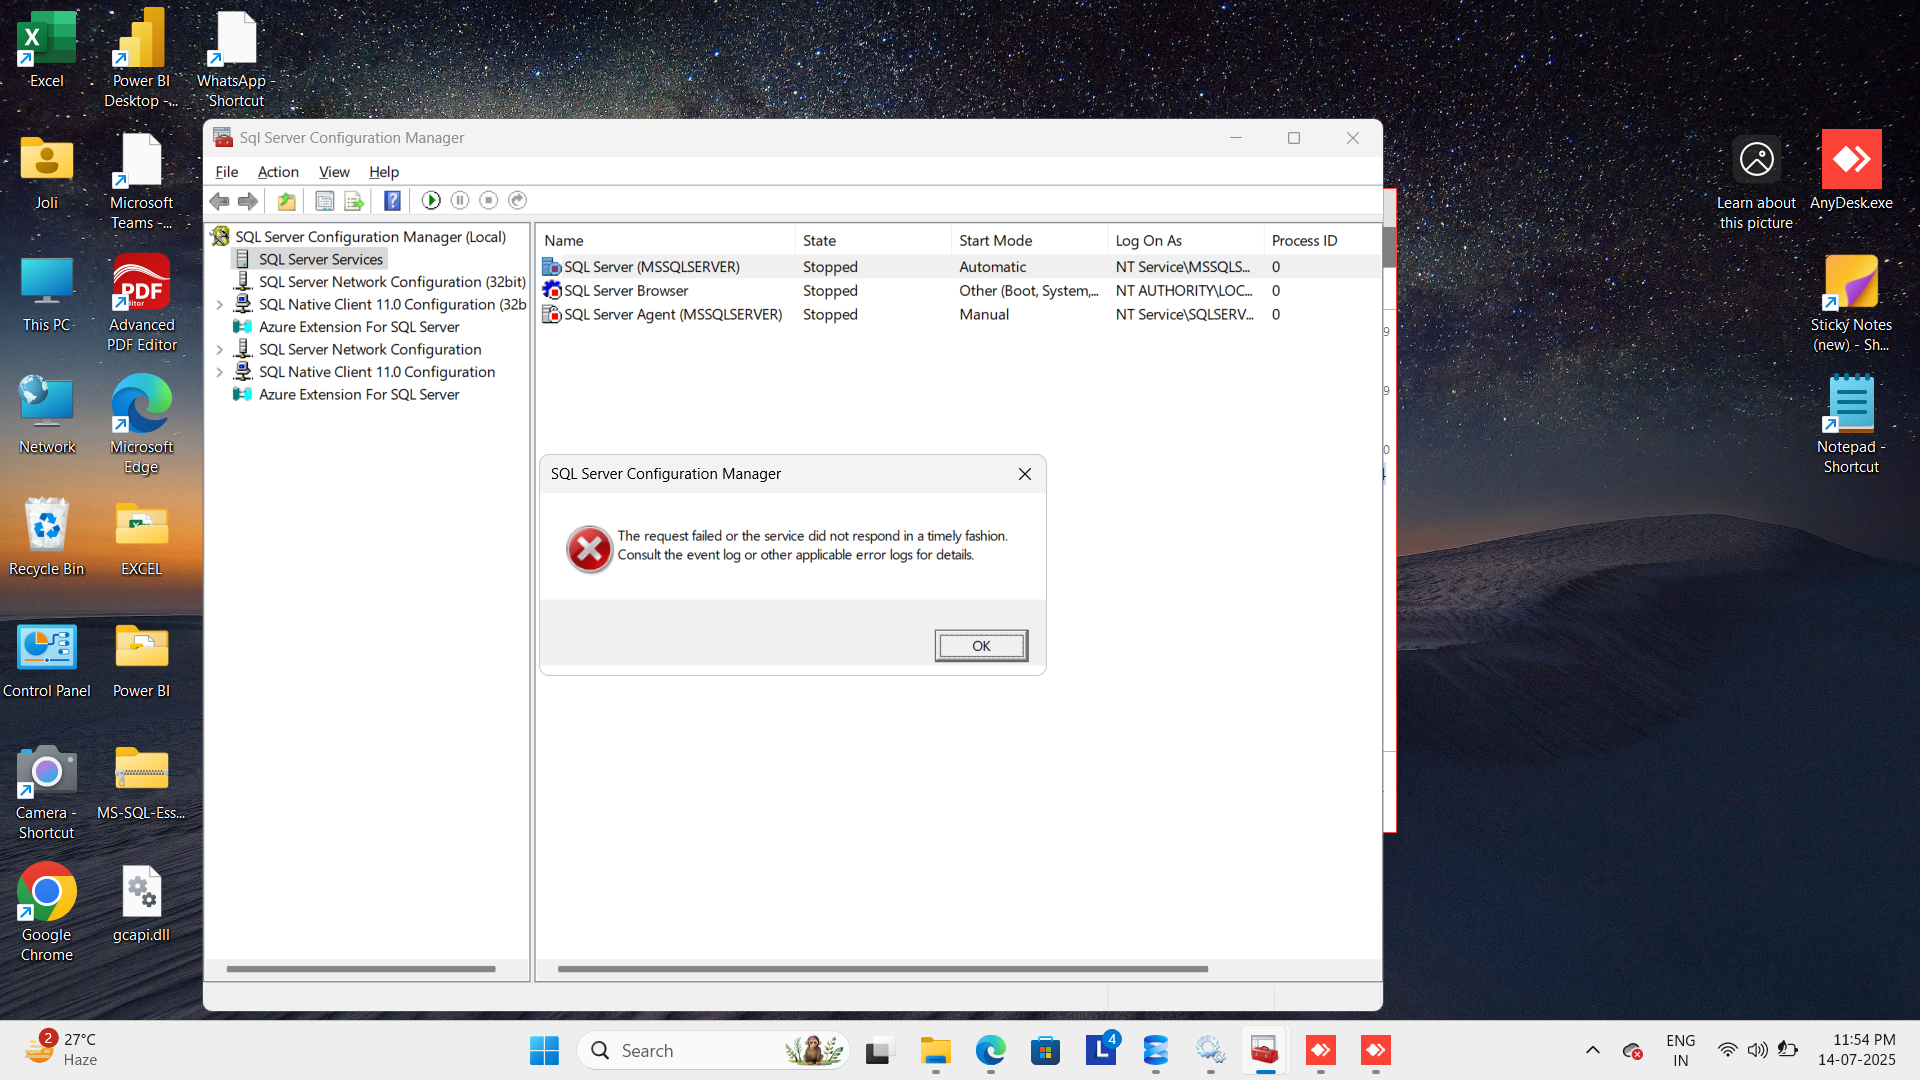Click the Stop Service toolbar button
1920x1080 pixels.
coord(489,201)
